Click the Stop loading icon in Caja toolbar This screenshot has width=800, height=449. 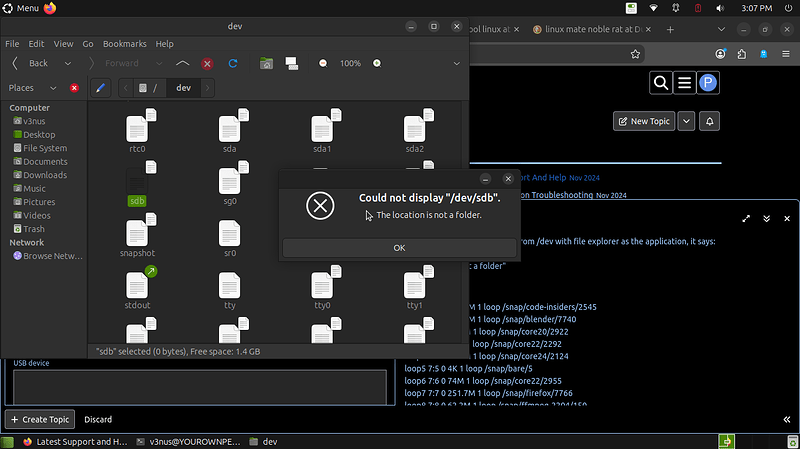pyautogui.click(x=207, y=64)
